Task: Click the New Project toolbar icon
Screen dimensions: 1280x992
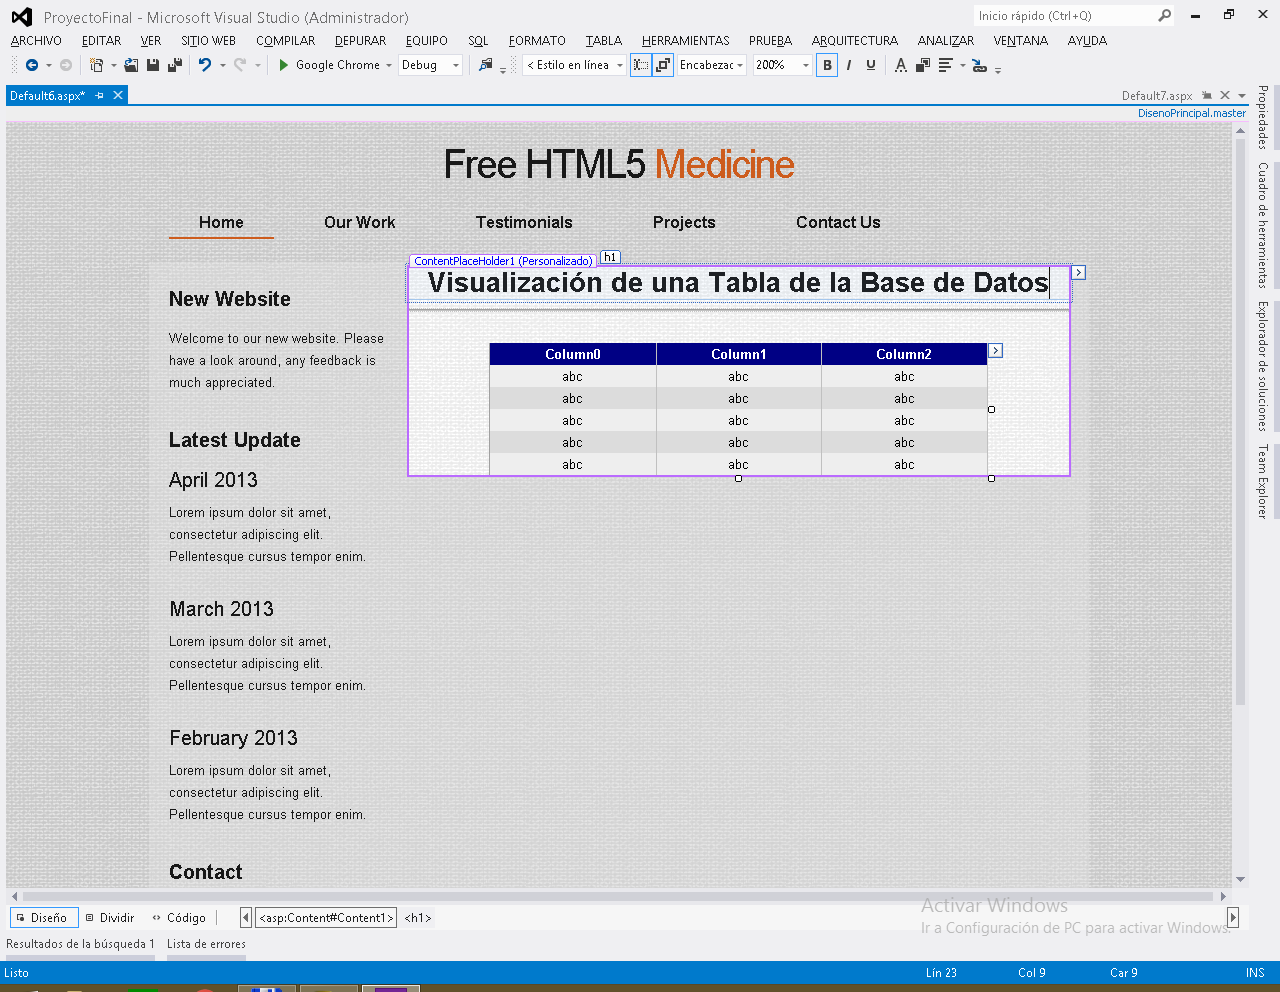Action: (96, 64)
